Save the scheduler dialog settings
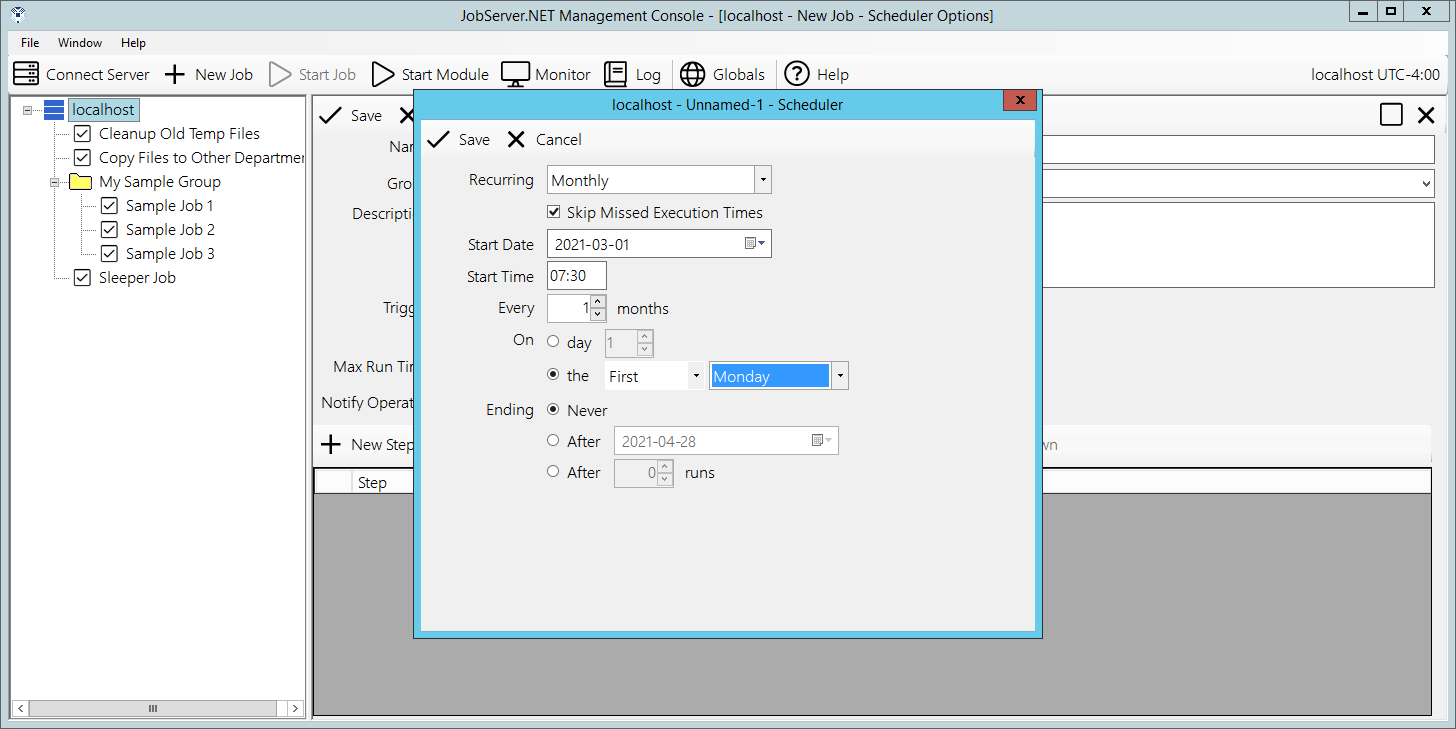 point(459,140)
